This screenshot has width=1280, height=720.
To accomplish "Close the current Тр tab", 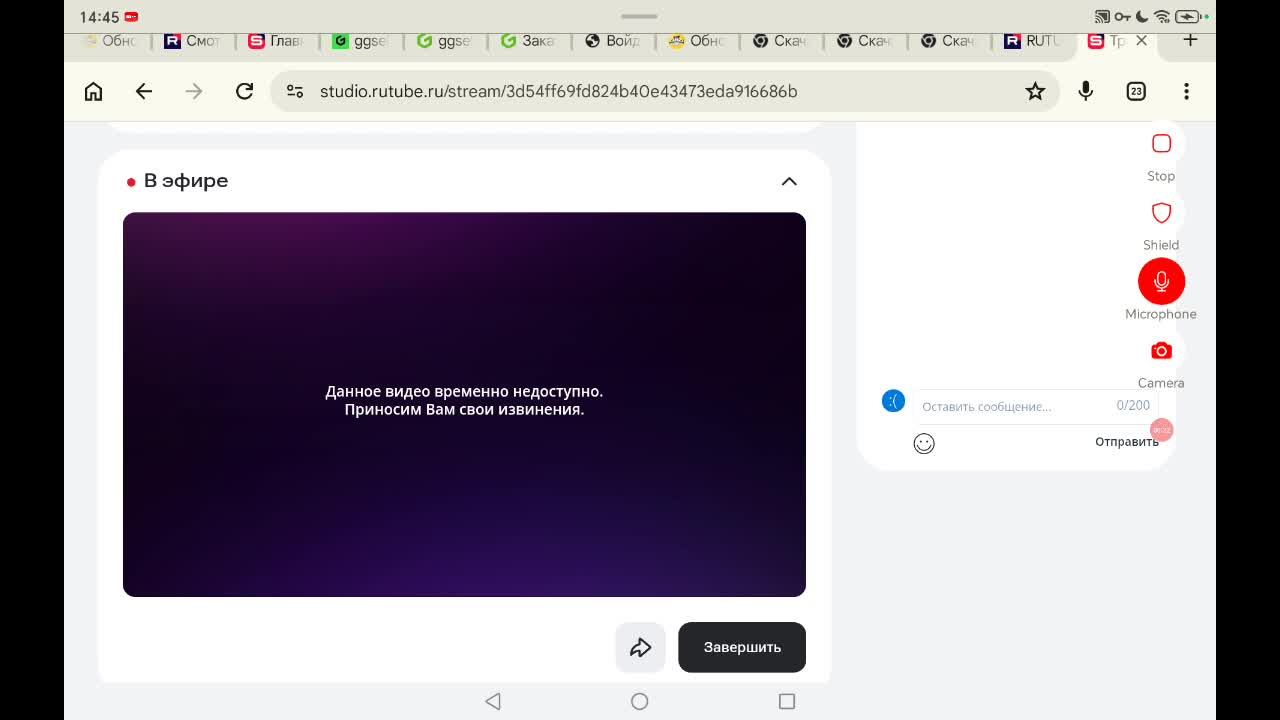I will [1141, 41].
